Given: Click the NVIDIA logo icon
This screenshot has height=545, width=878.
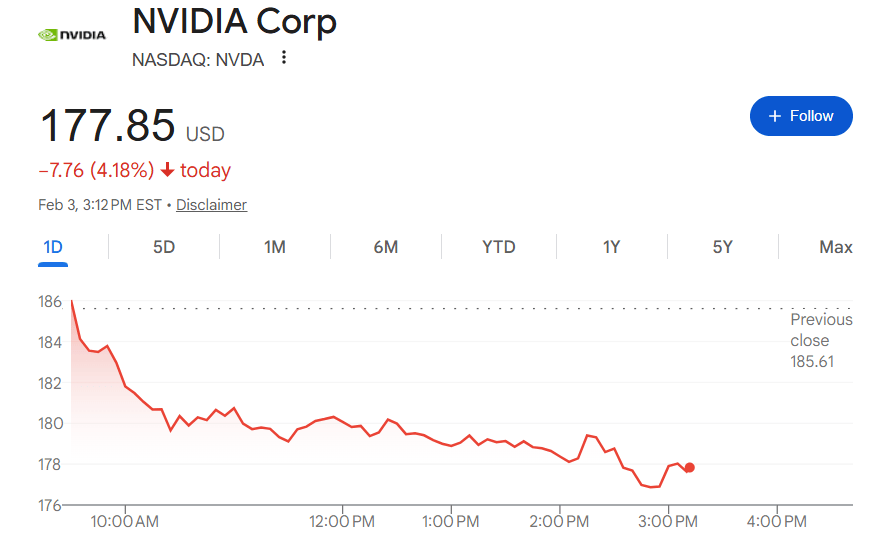Looking at the screenshot, I should [71, 35].
